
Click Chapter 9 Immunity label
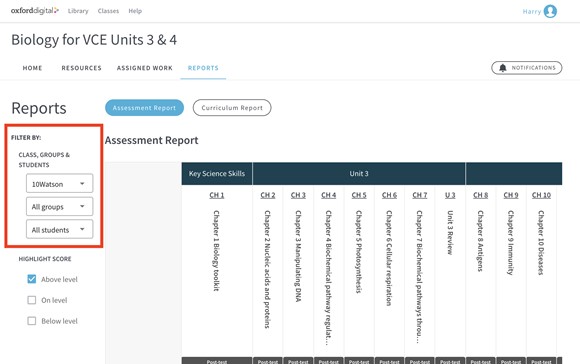pyautogui.click(x=511, y=243)
